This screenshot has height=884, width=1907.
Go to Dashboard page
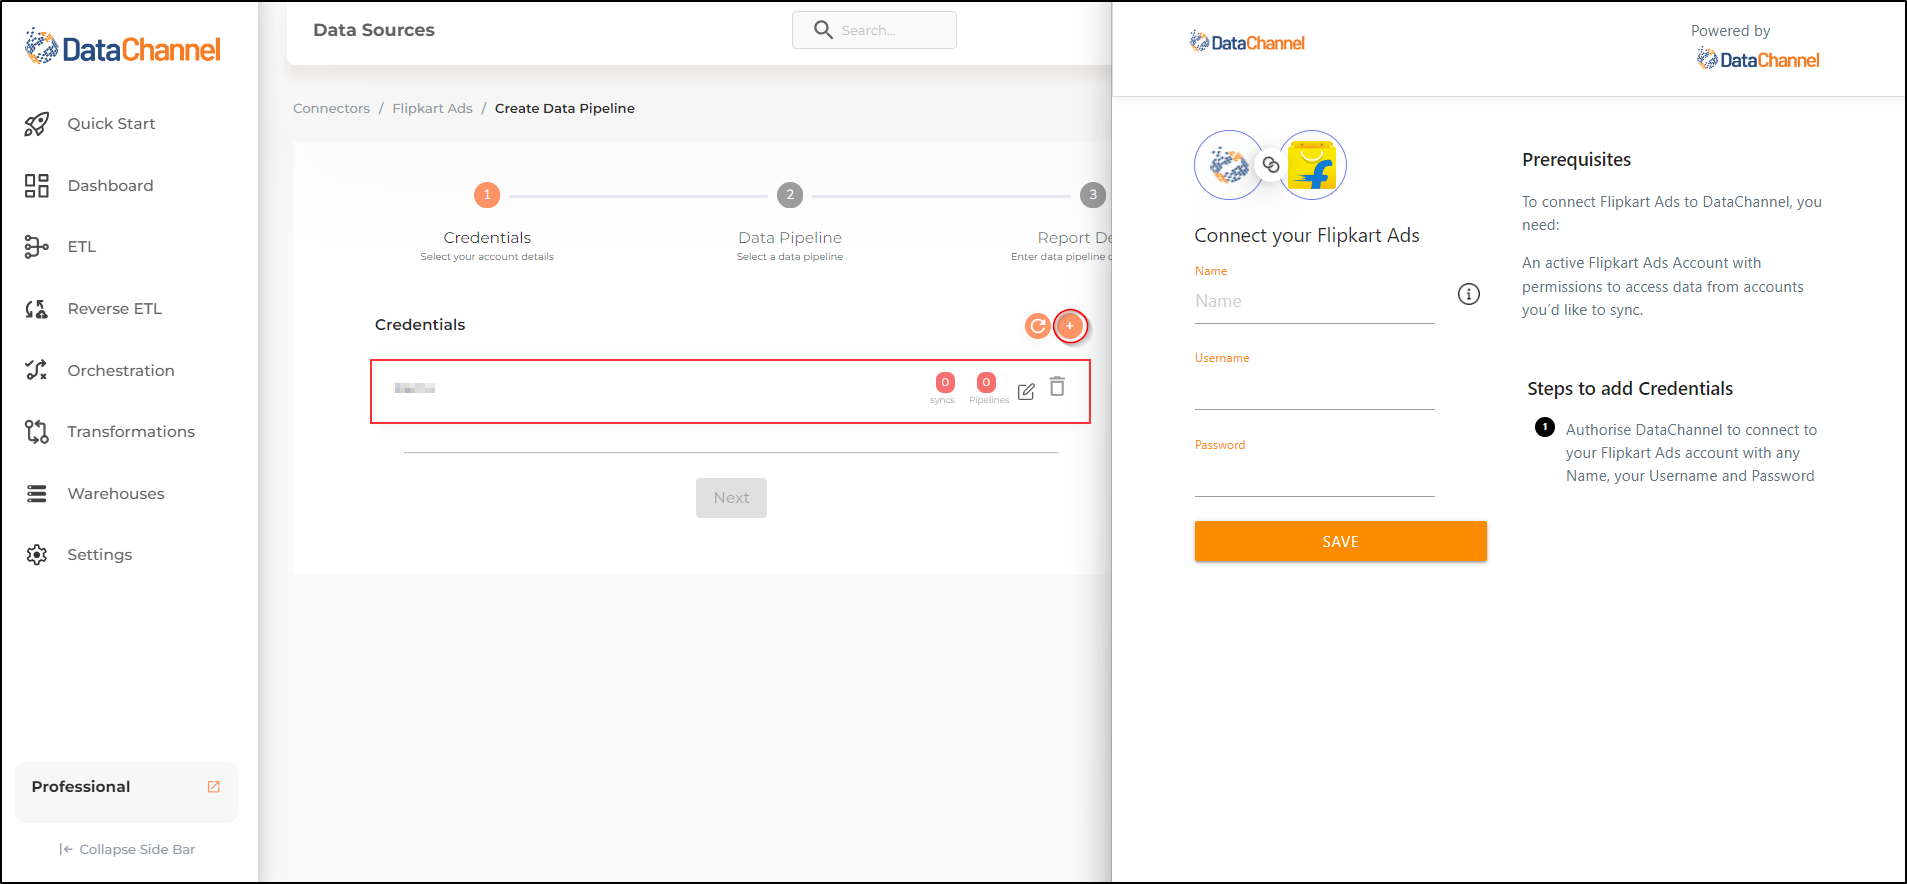(110, 186)
